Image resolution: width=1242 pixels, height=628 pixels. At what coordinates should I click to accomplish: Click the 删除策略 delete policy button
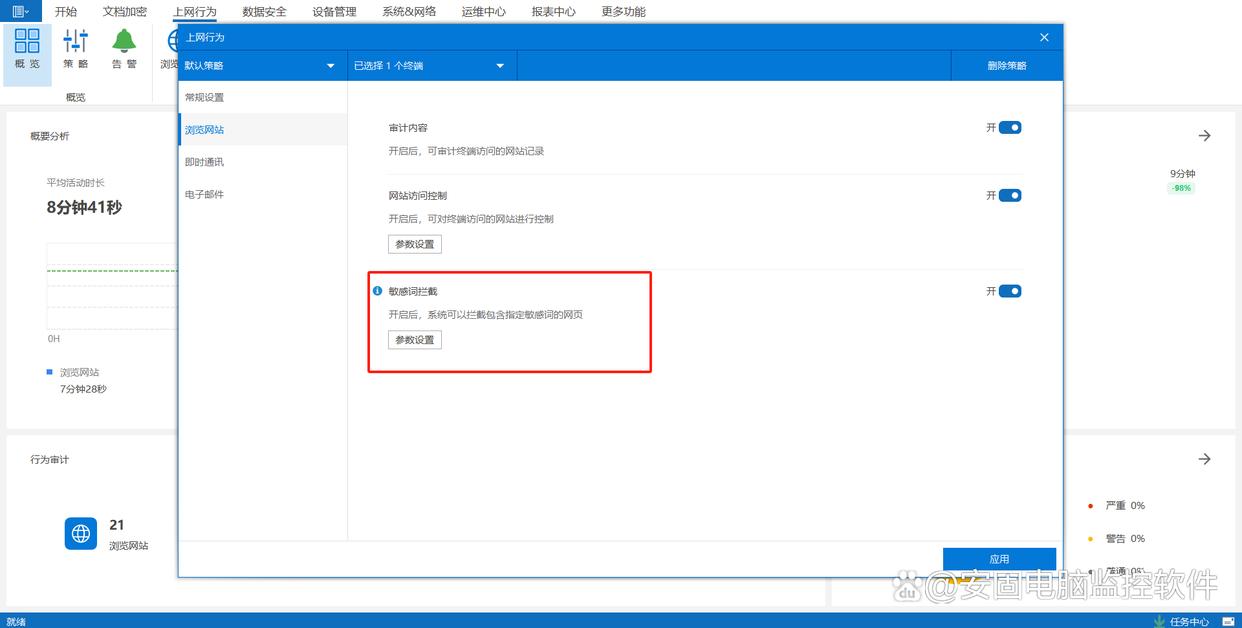point(1006,66)
